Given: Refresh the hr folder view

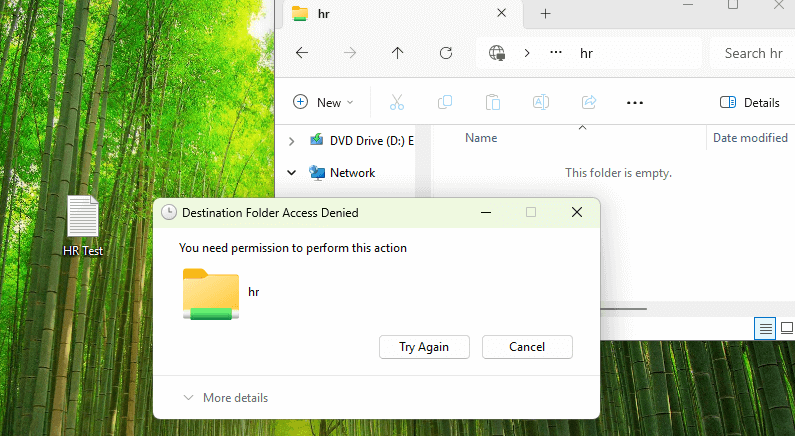Looking at the screenshot, I should (446, 53).
